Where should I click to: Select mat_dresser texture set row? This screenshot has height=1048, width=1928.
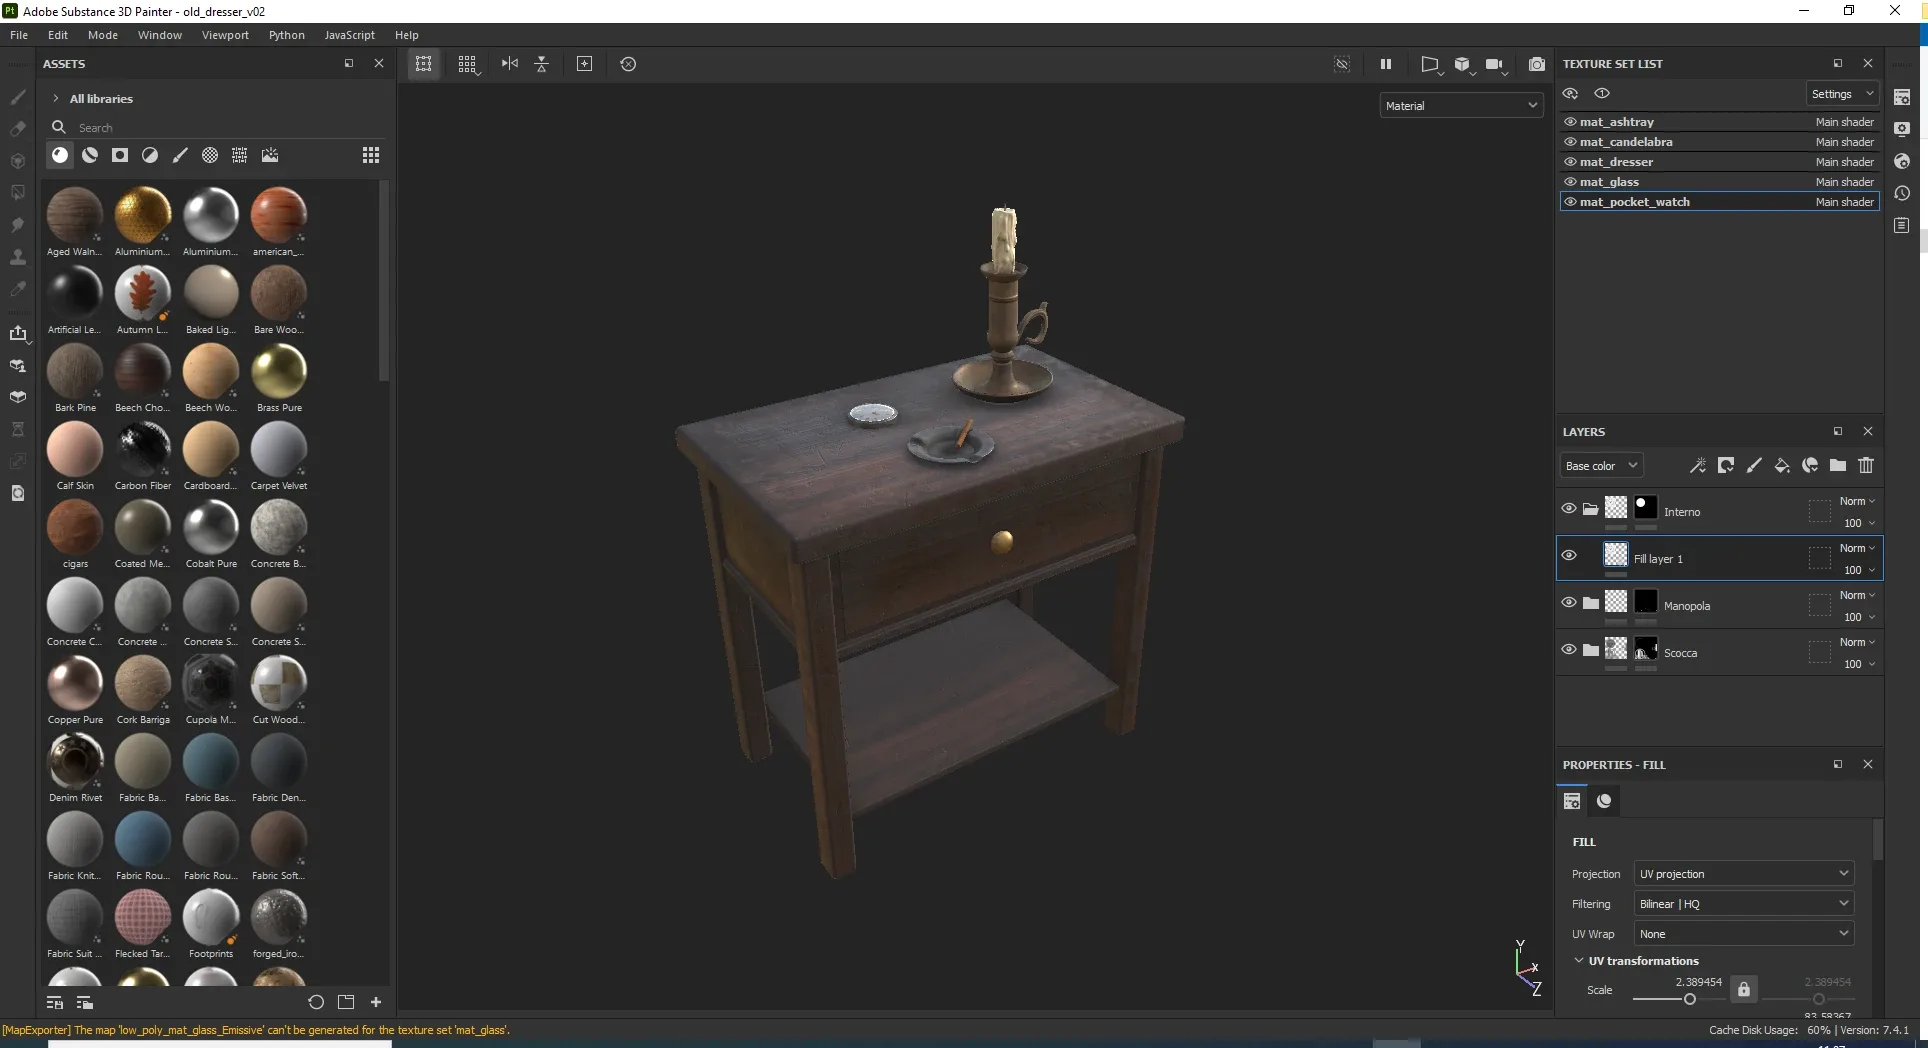pyautogui.click(x=1720, y=162)
